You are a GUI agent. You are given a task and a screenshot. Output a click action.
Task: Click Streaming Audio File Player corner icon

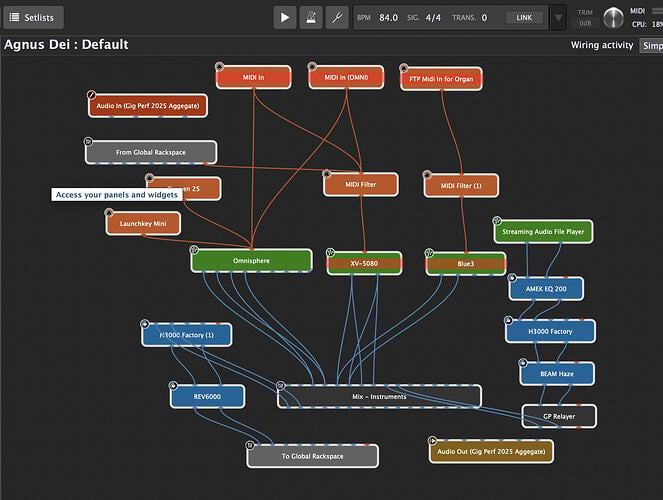click(x=497, y=221)
